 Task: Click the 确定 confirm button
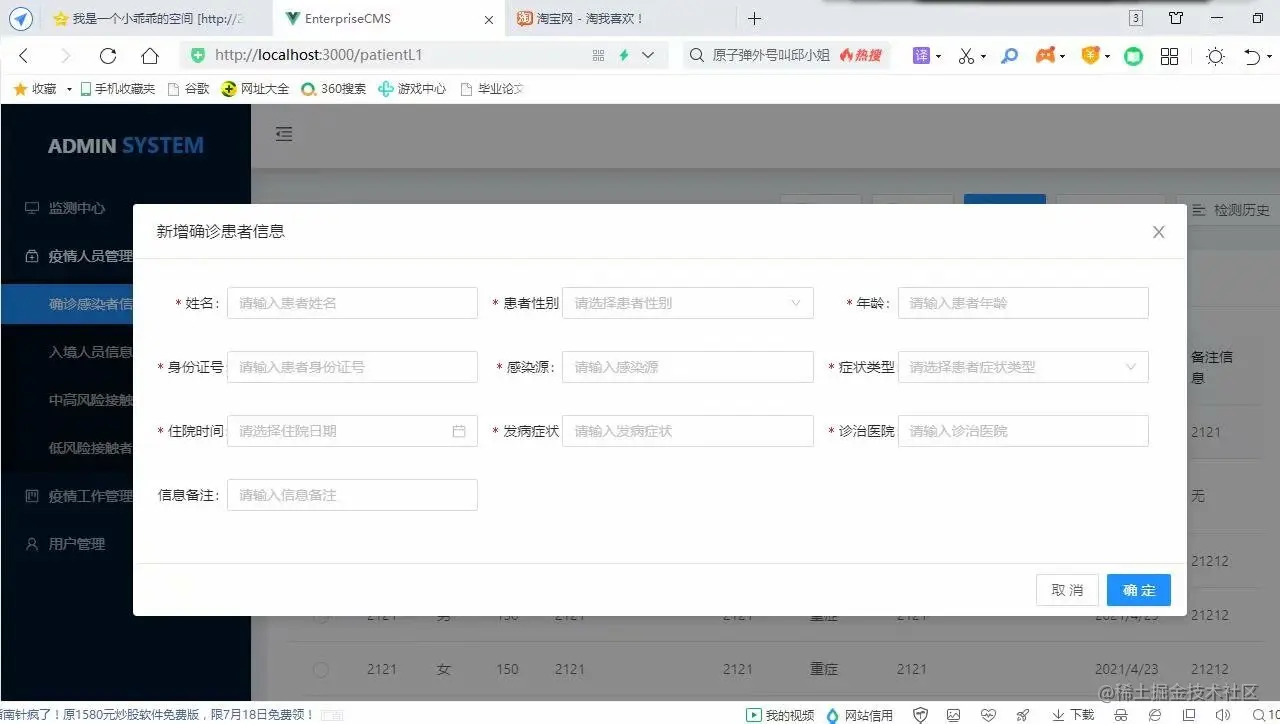[1138, 590]
